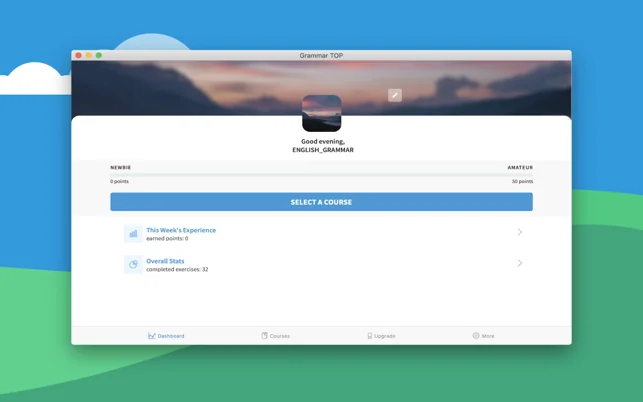
Task: Open This Week's Experience link
Action: click(181, 230)
